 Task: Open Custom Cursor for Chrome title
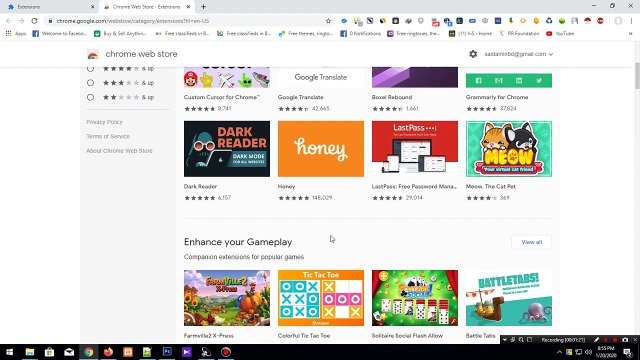(222, 97)
